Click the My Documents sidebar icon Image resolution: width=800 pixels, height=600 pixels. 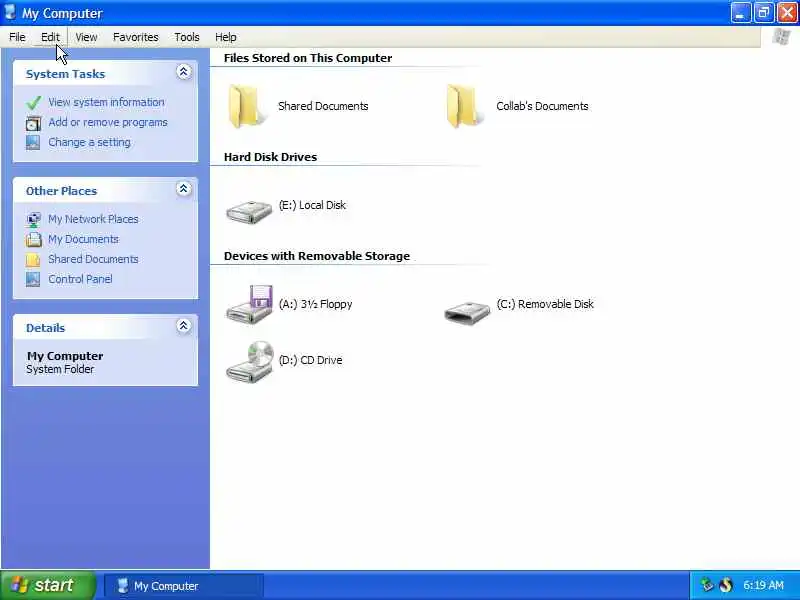(33, 239)
